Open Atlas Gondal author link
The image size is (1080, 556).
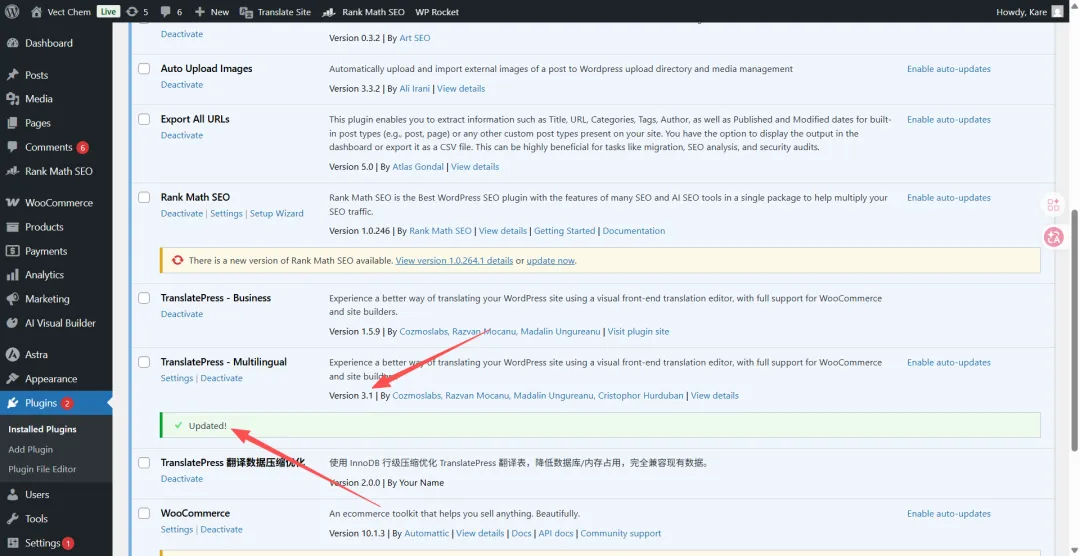pos(418,167)
